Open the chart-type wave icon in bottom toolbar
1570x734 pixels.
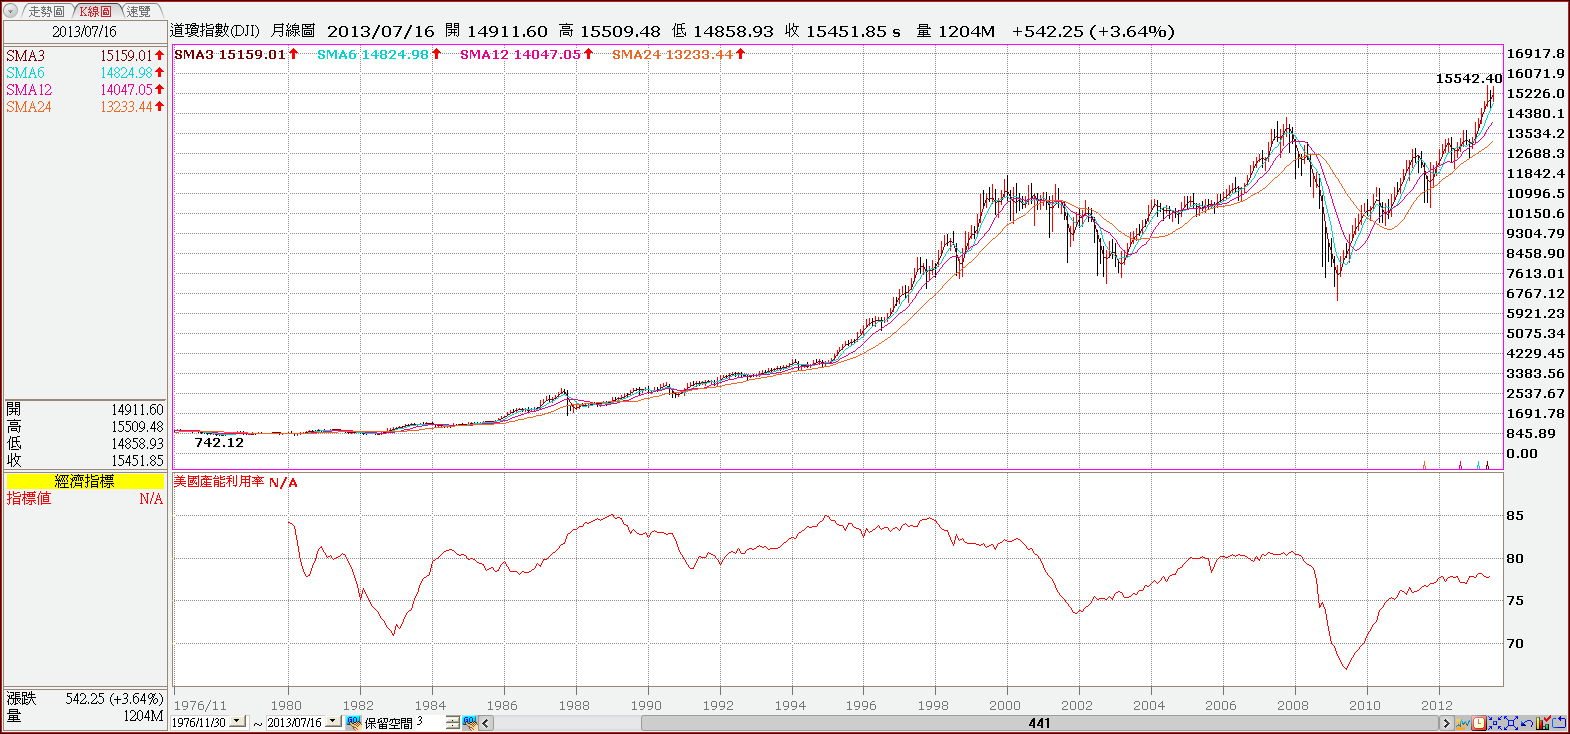coord(1462,723)
